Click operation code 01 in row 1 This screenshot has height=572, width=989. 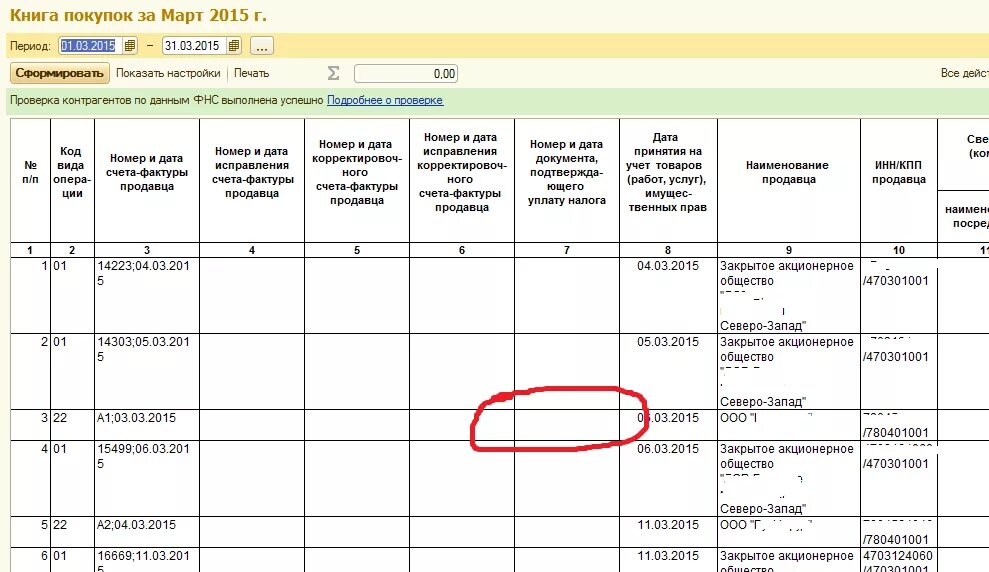point(59,266)
